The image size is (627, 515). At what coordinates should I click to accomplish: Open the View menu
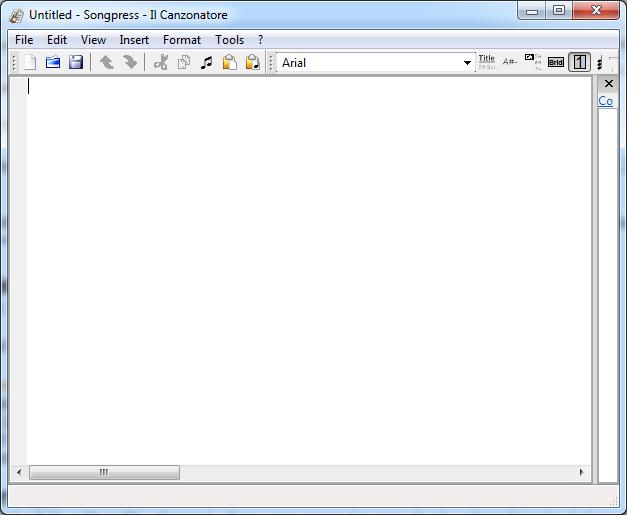point(93,40)
